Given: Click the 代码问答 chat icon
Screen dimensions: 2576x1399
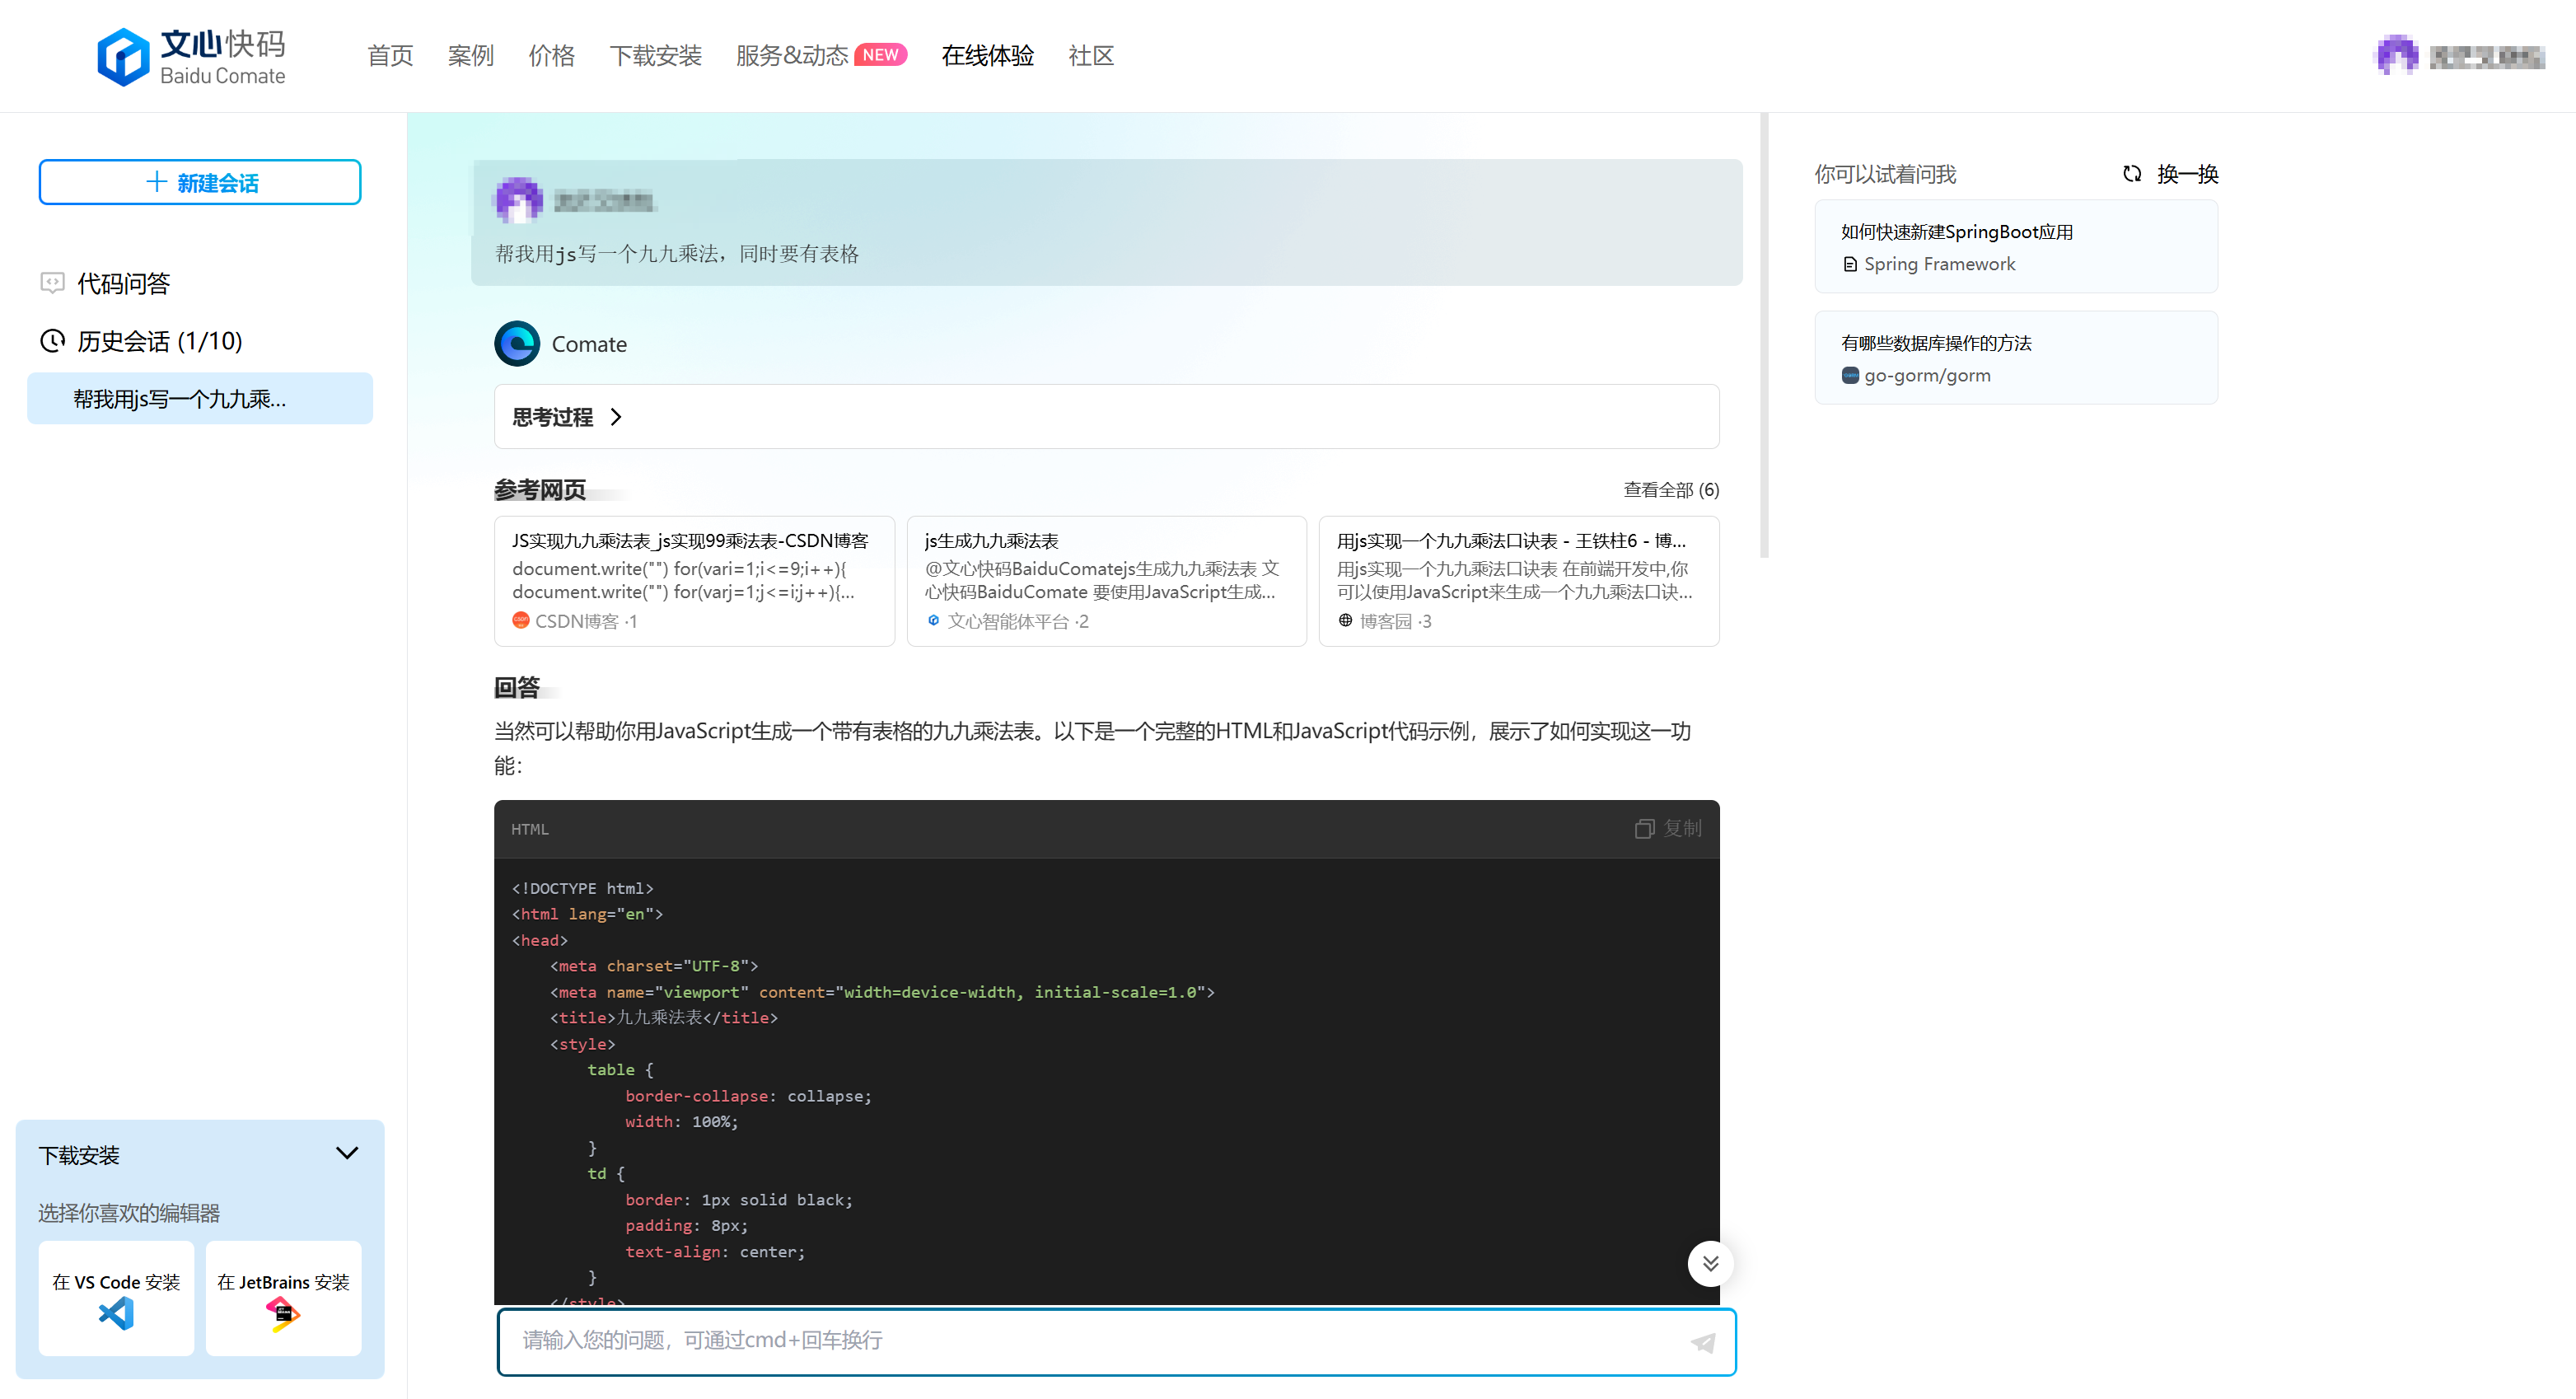Looking at the screenshot, I should 52,283.
